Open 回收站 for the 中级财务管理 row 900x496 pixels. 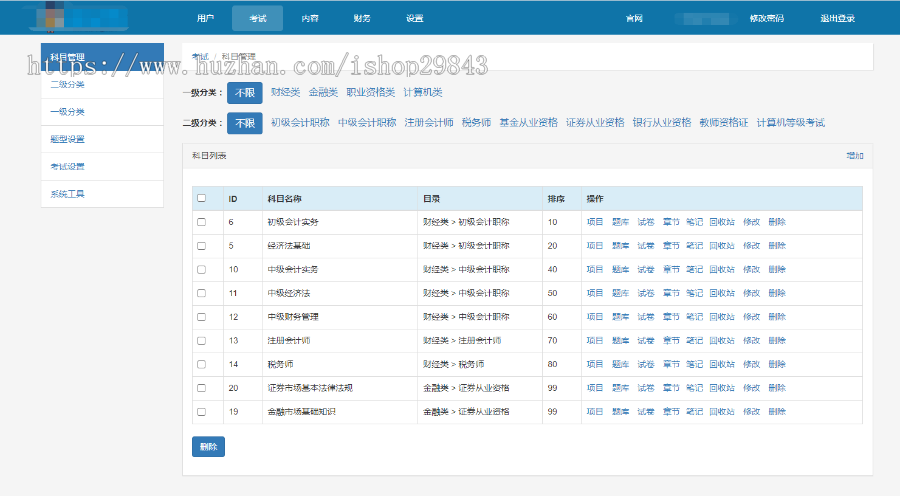[722, 317]
